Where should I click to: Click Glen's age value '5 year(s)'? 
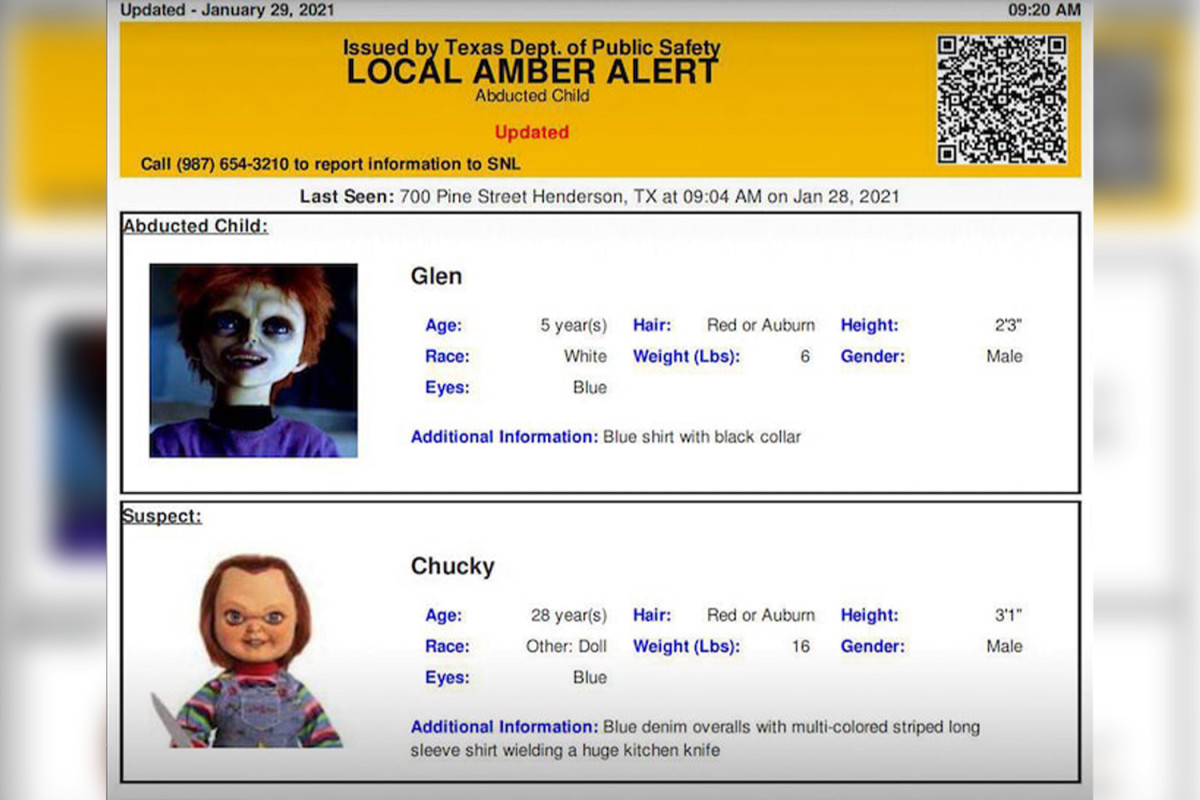pos(573,326)
